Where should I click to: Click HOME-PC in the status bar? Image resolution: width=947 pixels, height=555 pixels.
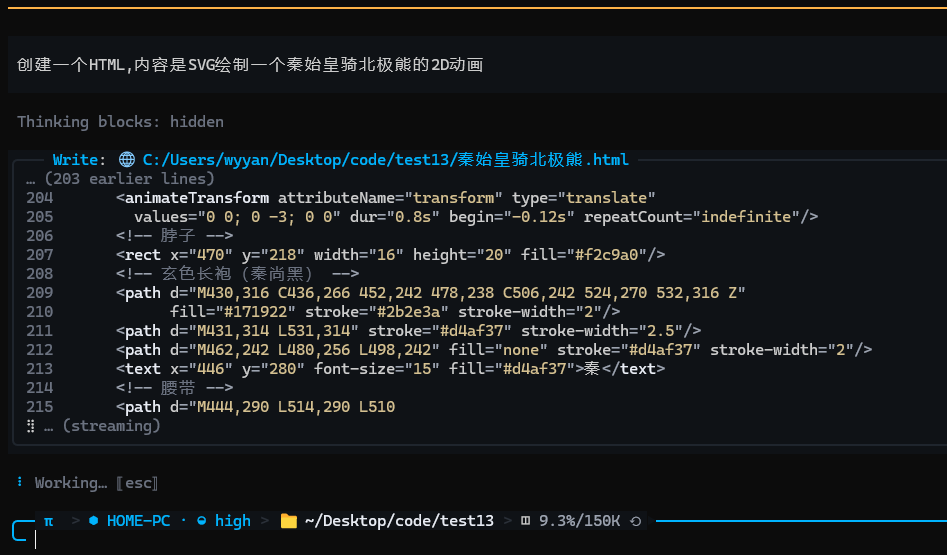click(138, 521)
